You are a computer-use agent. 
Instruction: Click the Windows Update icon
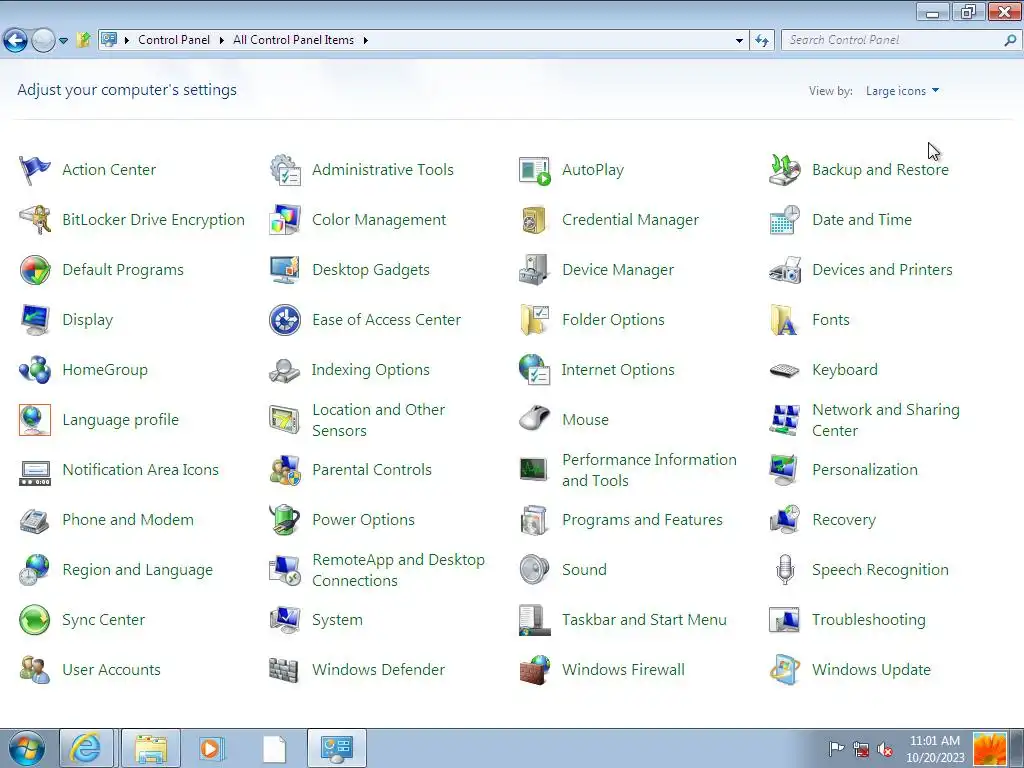pos(784,670)
